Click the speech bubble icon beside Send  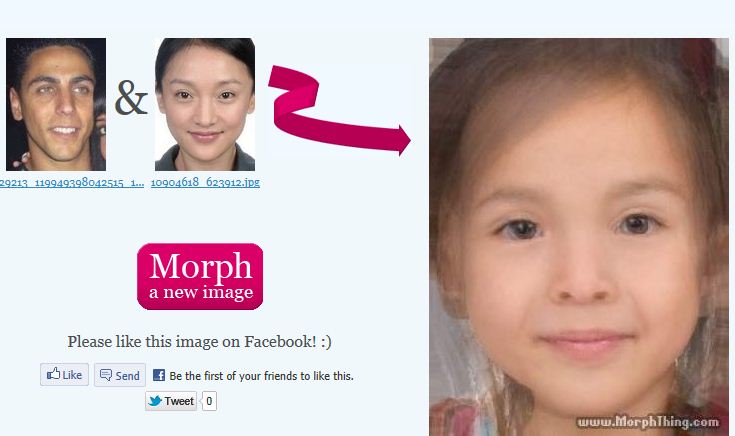coord(106,375)
